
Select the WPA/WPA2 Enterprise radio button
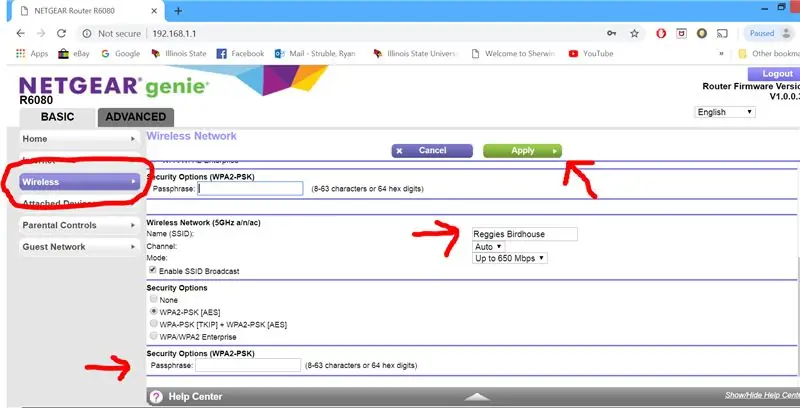tap(154, 336)
